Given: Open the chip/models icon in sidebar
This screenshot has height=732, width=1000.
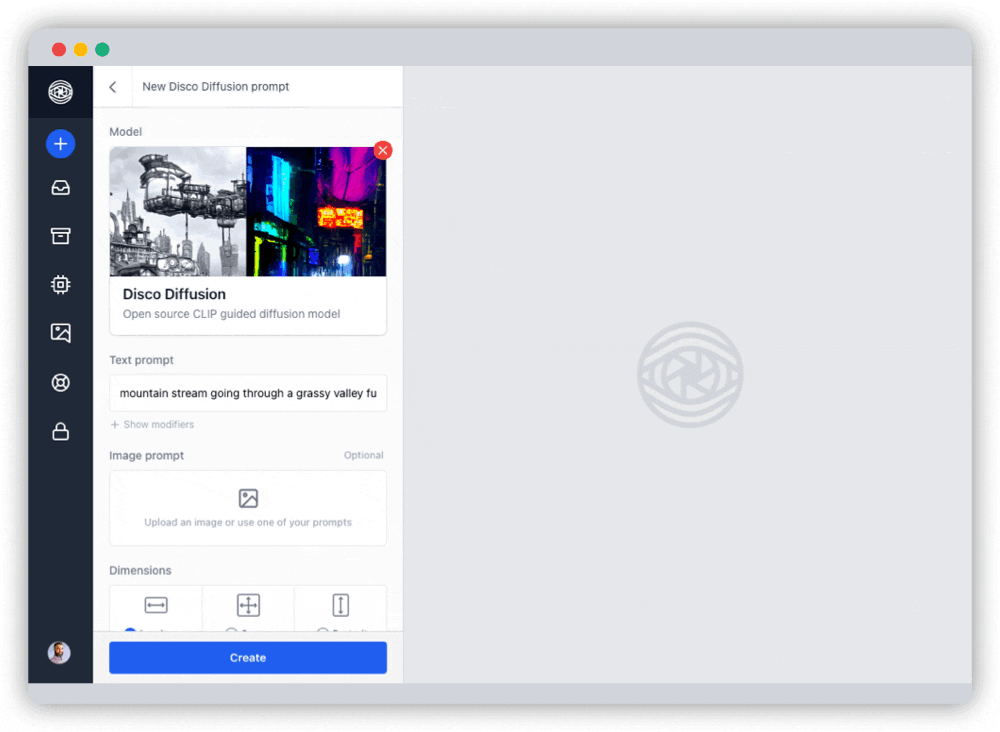Looking at the screenshot, I should (x=61, y=284).
